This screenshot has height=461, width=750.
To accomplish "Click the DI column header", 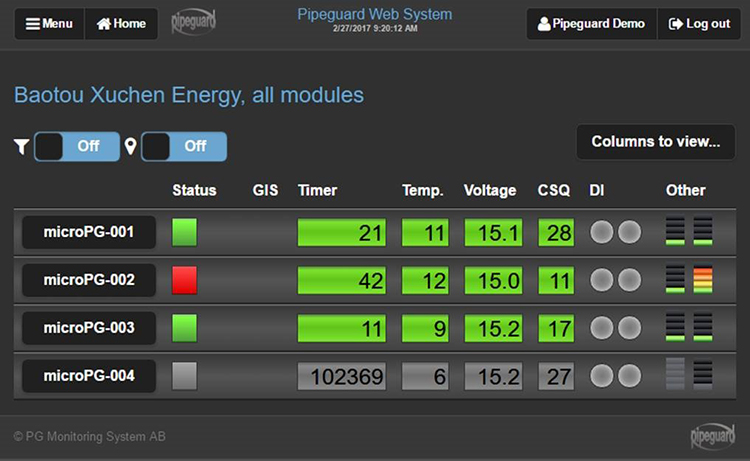I will pos(596,190).
